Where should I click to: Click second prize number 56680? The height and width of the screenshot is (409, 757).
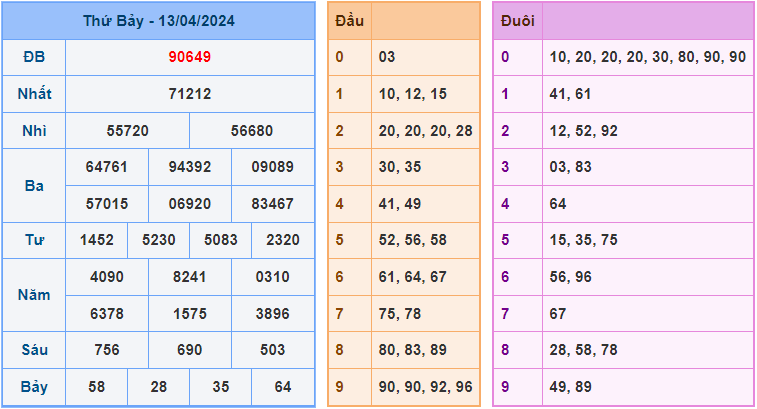[x=252, y=131]
